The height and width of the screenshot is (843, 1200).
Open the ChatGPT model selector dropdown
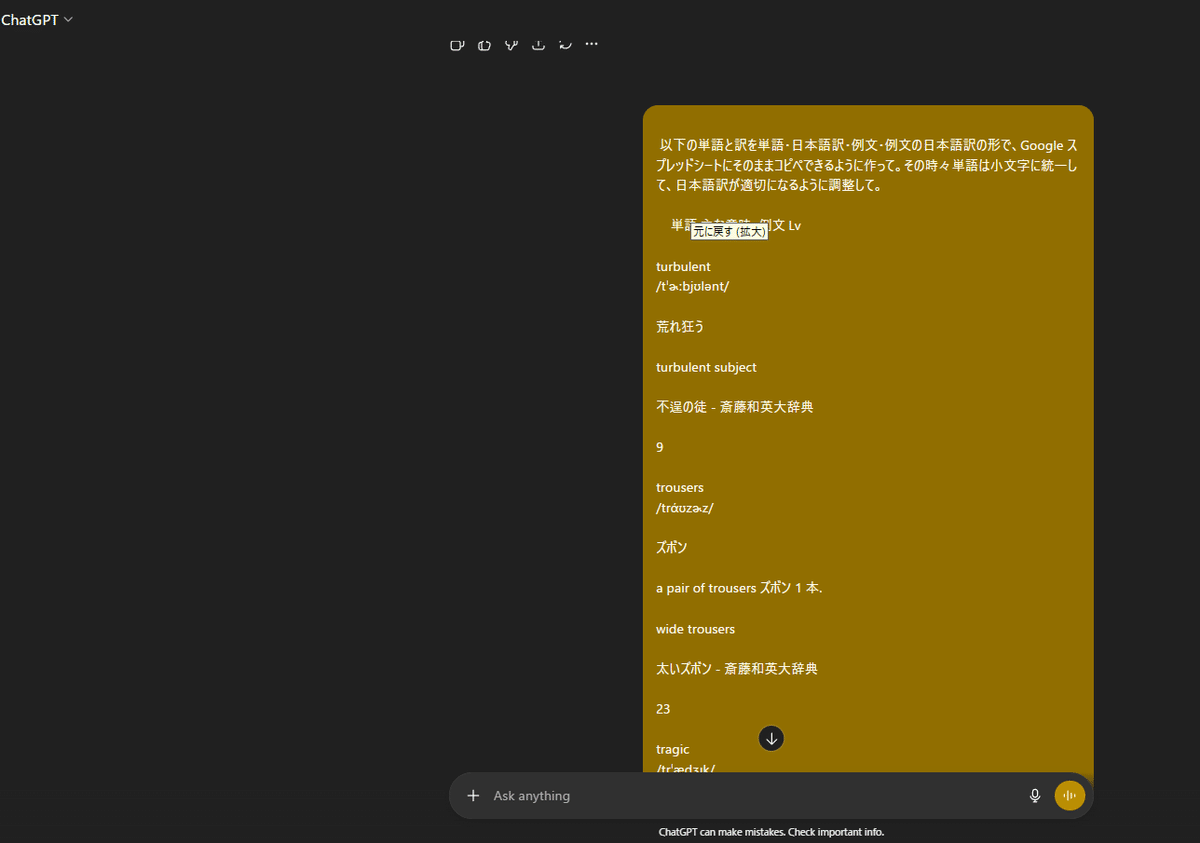(x=38, y=19)
